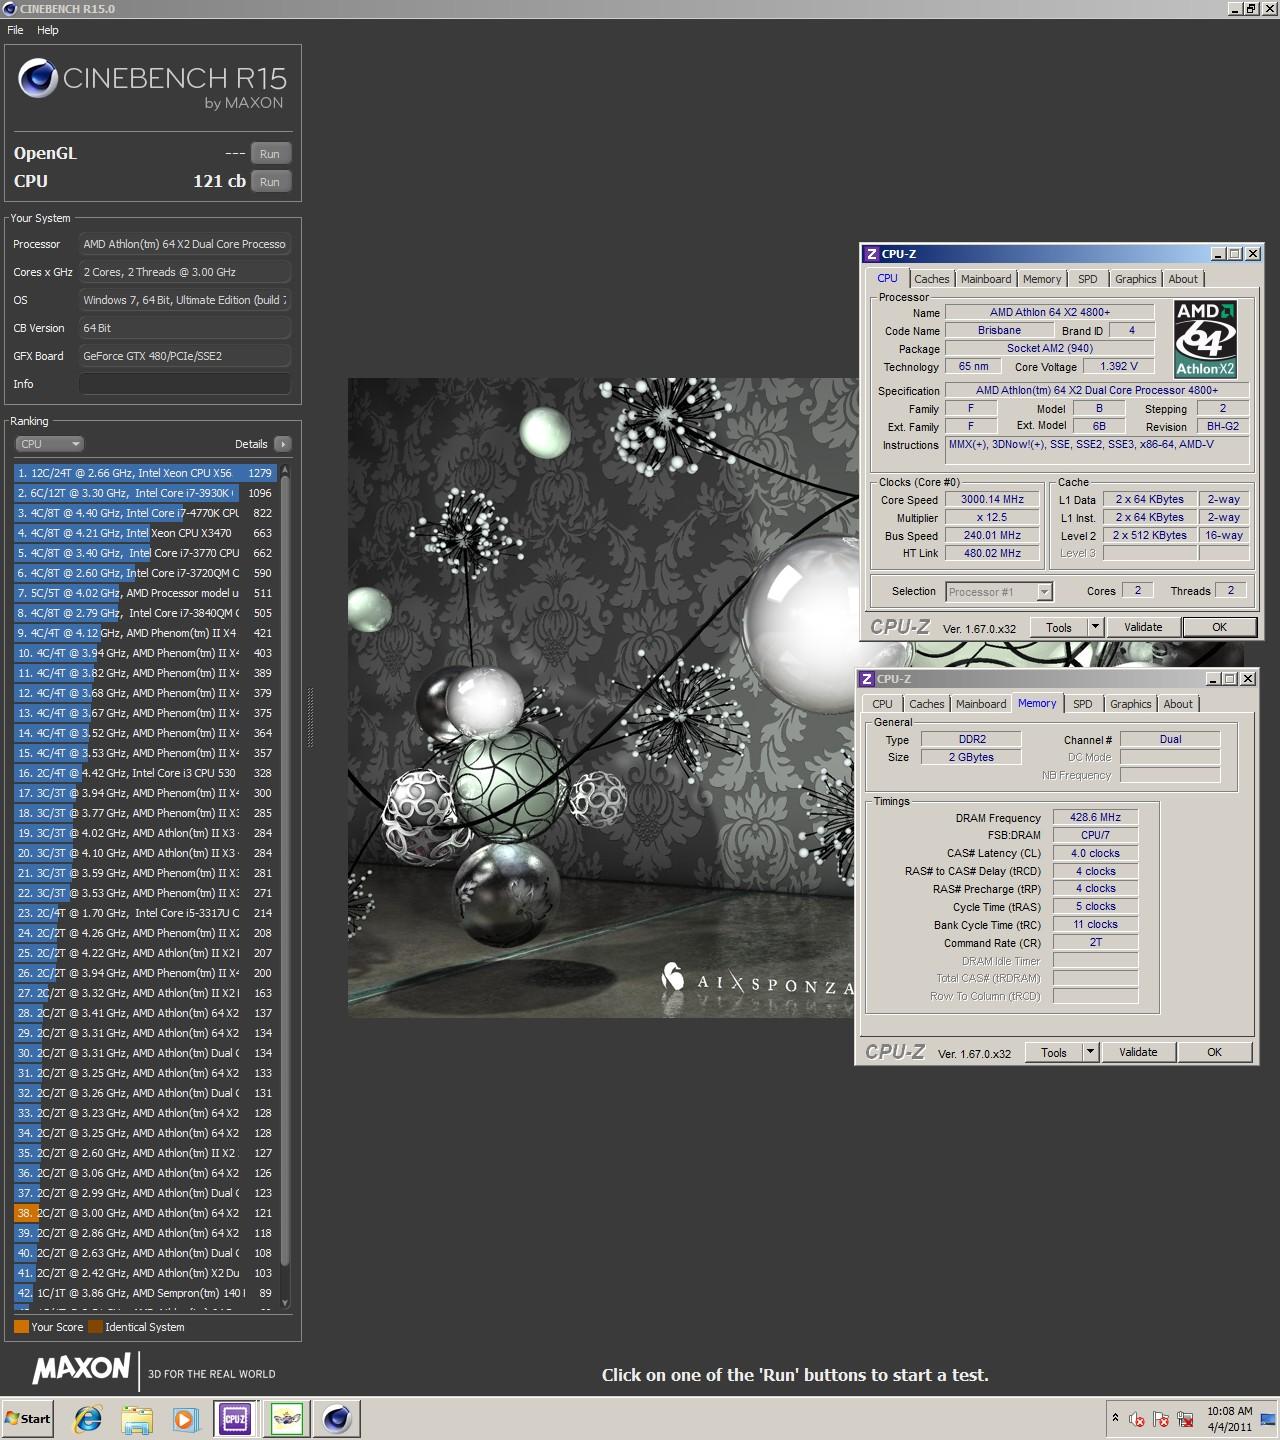
Task: Click the Cinebench sphere taskbar icon
Action: click(337, 1418)
